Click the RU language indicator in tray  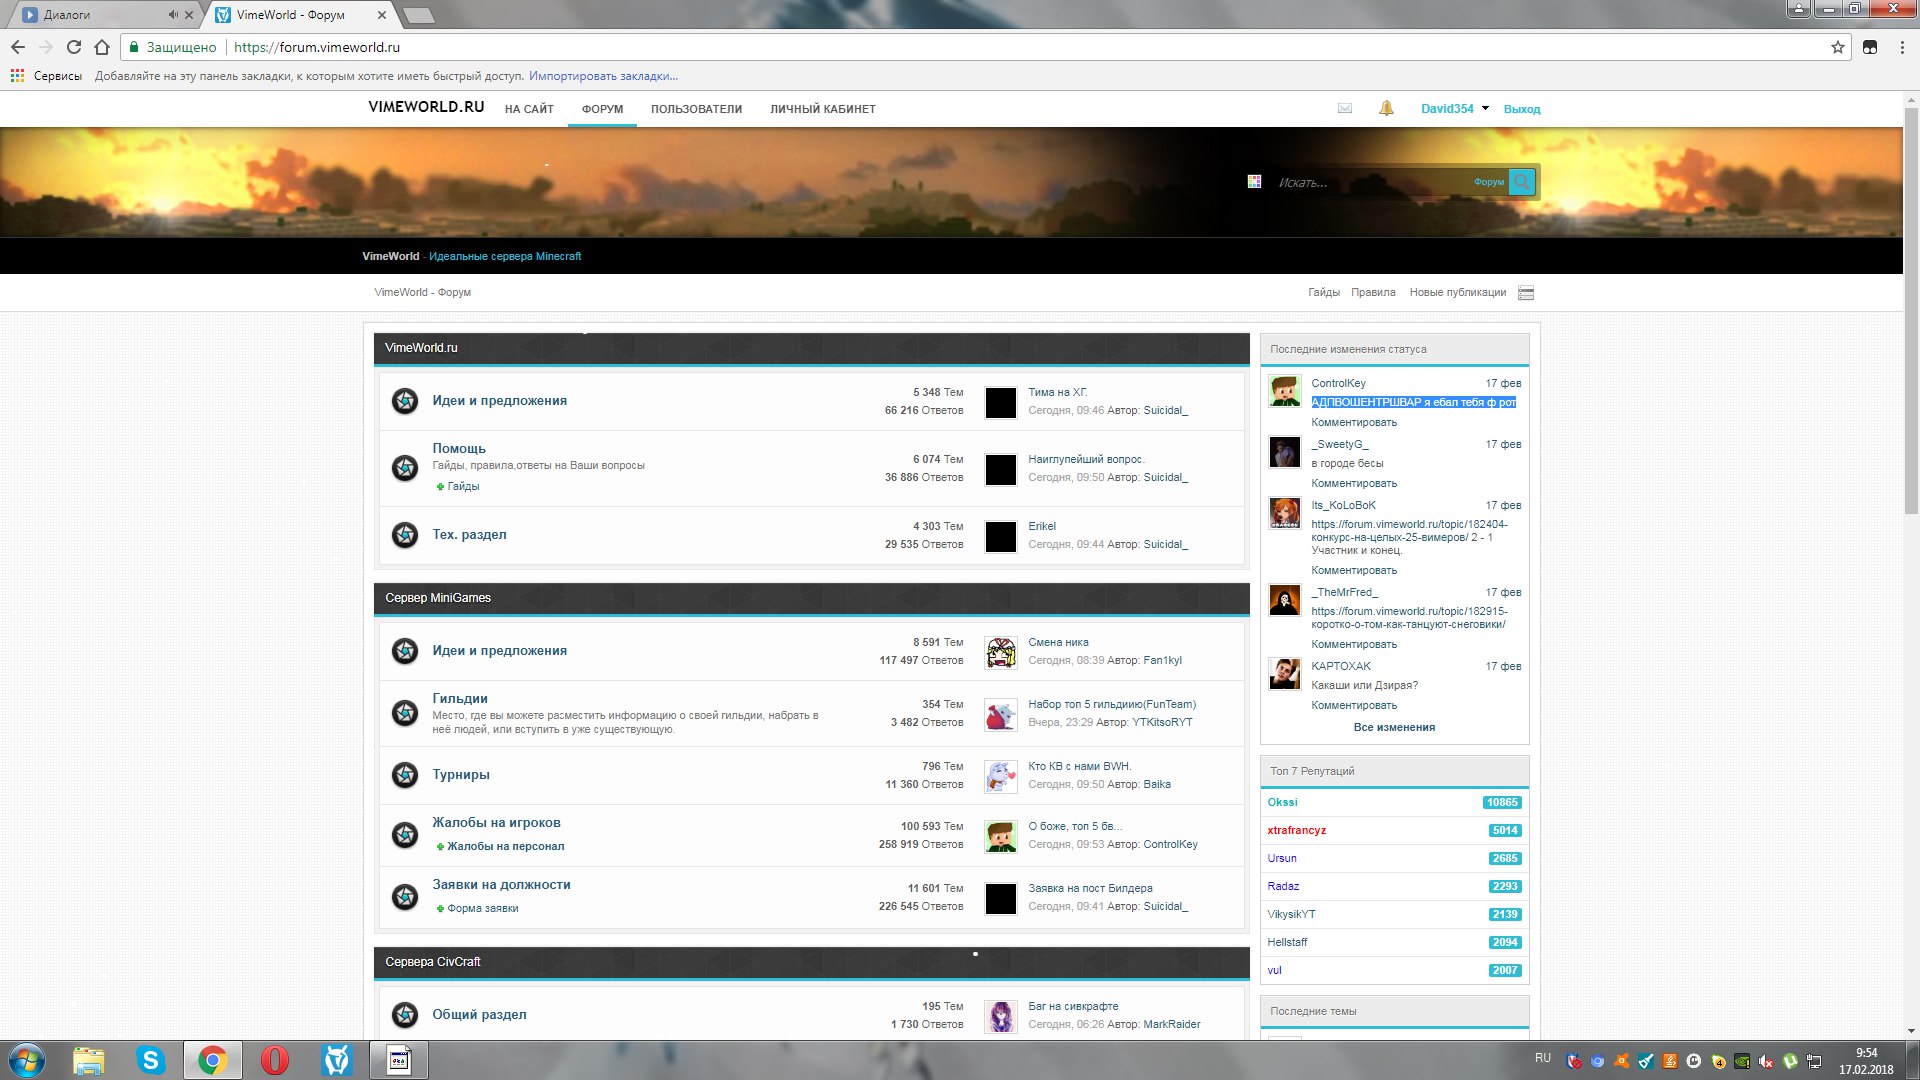pos(1542,1058)
